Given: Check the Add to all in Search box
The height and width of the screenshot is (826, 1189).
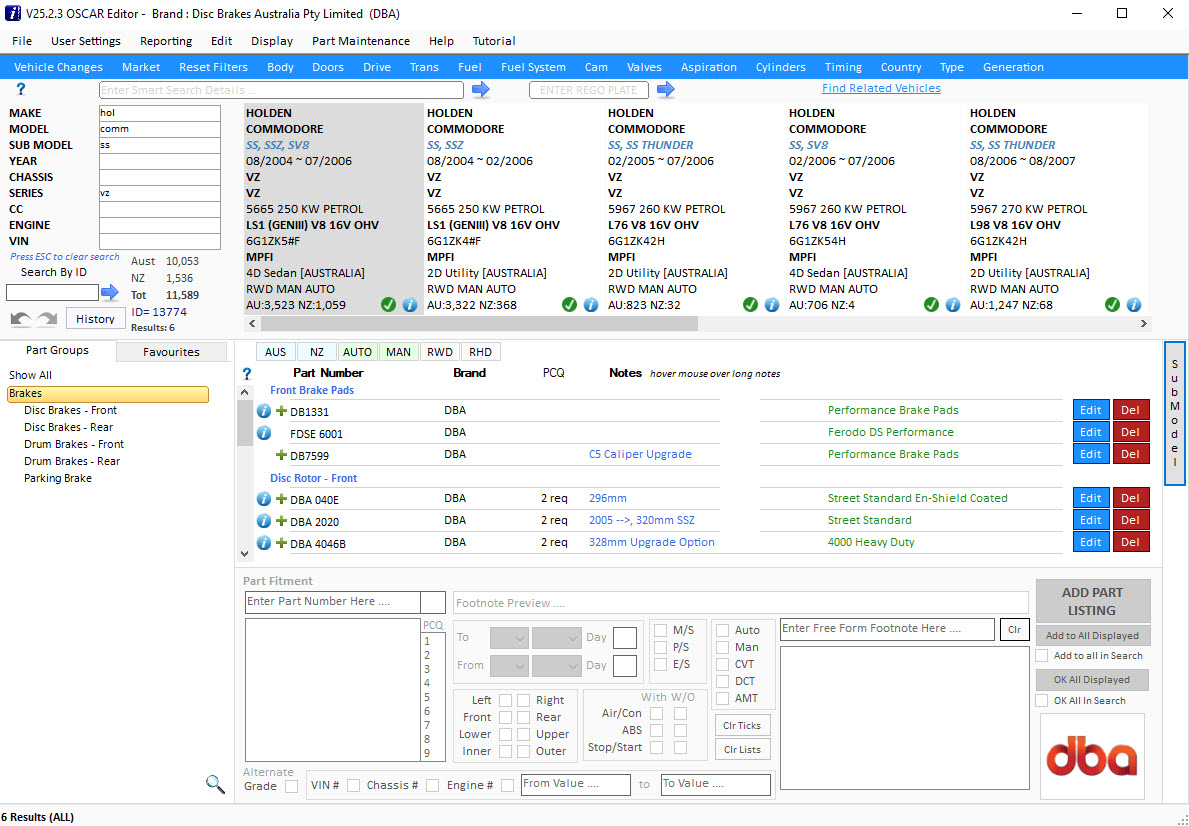Looking at the screenshot, I should click(x=1042, y=656).
